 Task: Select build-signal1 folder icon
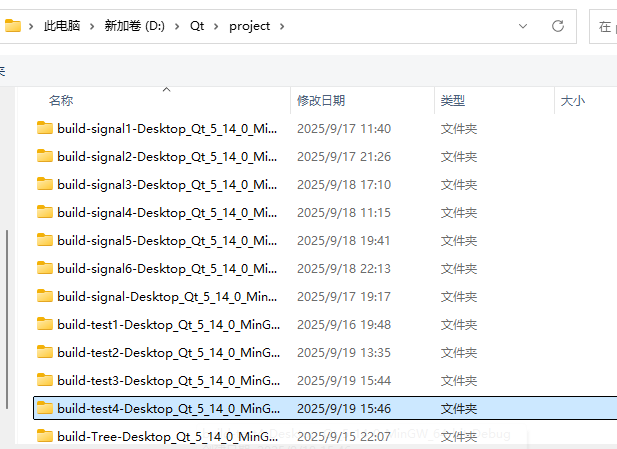(45, 128)
